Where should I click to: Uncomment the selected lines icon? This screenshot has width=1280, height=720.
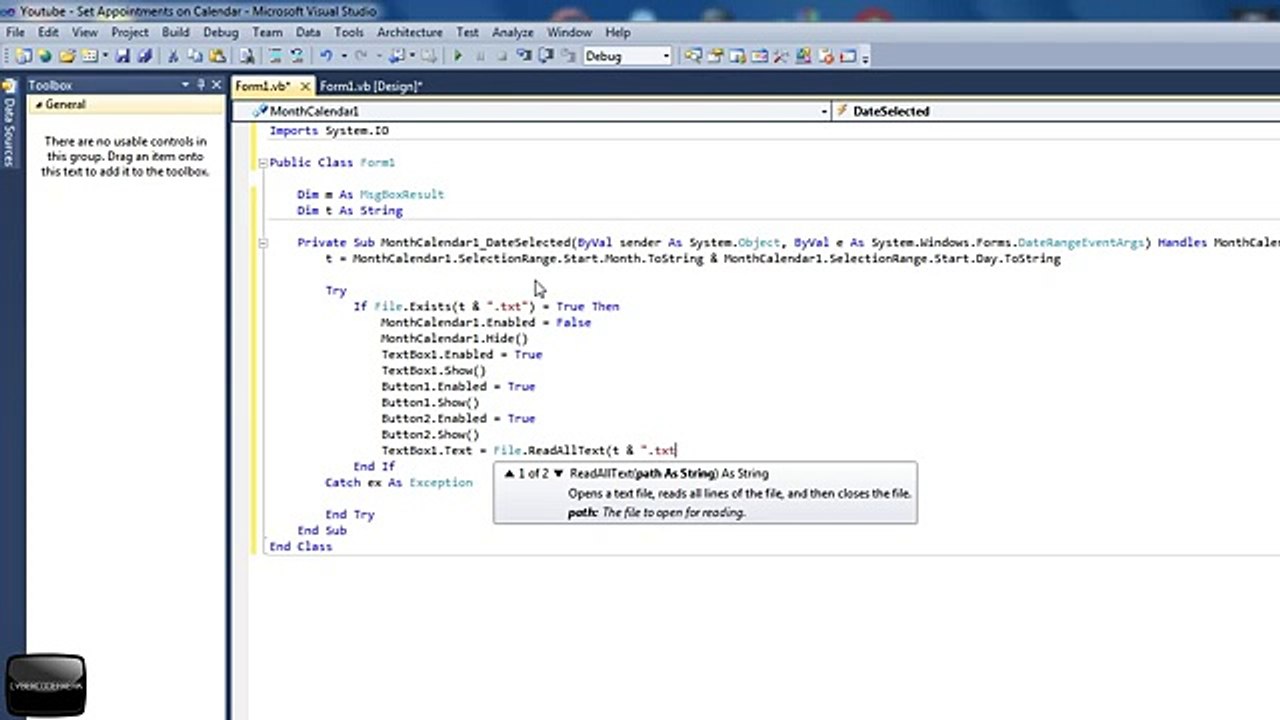[x=297, y=56]
